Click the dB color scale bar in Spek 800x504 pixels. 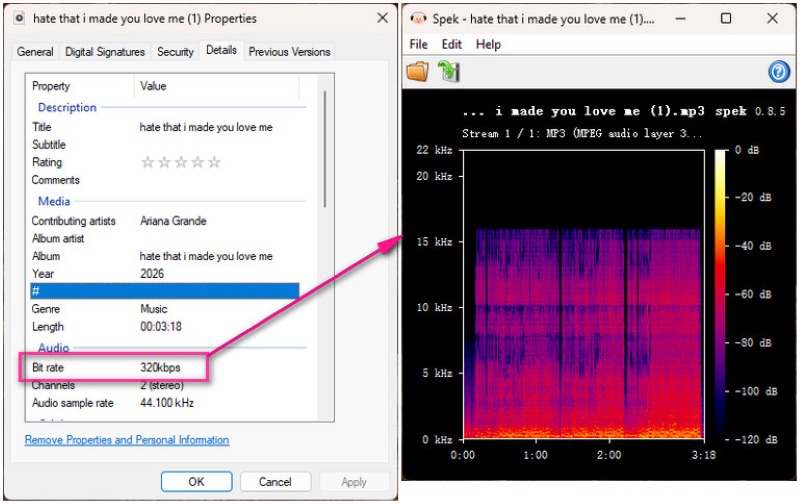click(x=720, y=294)
